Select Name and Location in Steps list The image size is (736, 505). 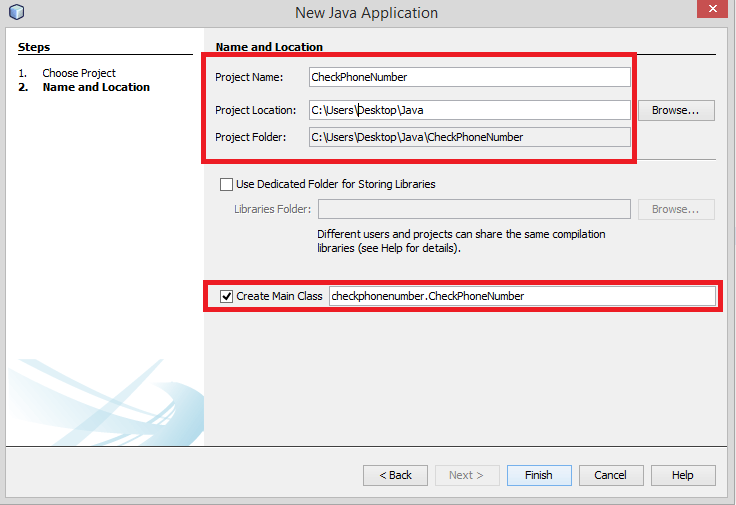click(x=96, y=87)
